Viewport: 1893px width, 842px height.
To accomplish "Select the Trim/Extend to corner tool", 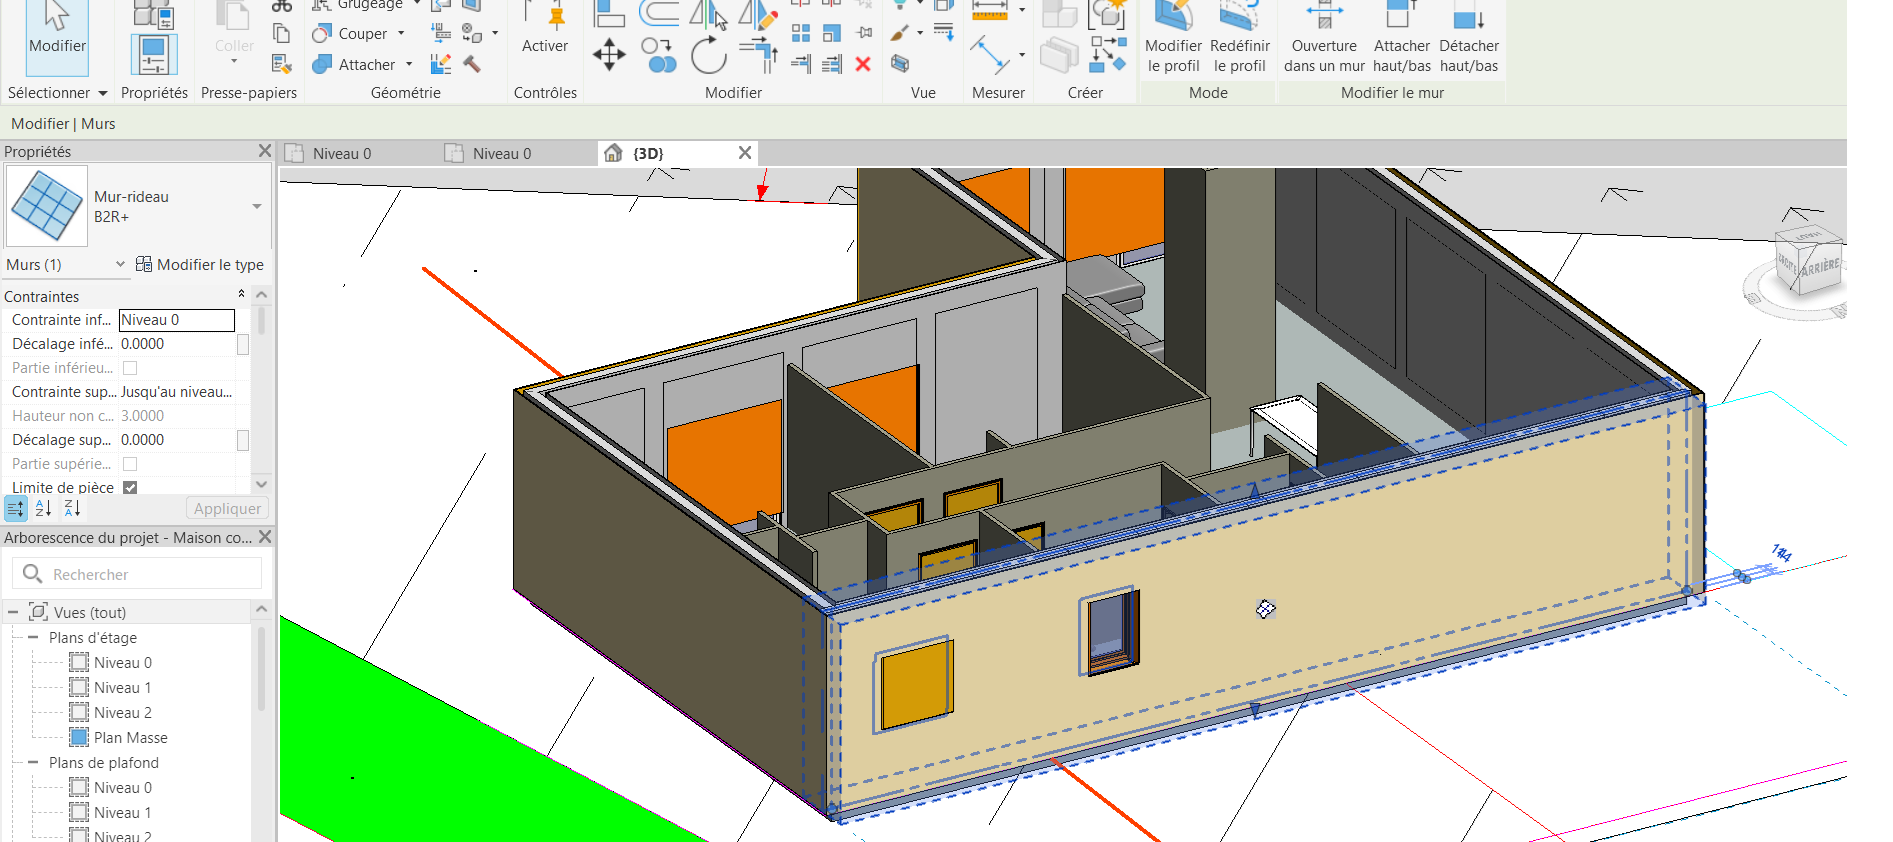I will click(x=758, y=55).
